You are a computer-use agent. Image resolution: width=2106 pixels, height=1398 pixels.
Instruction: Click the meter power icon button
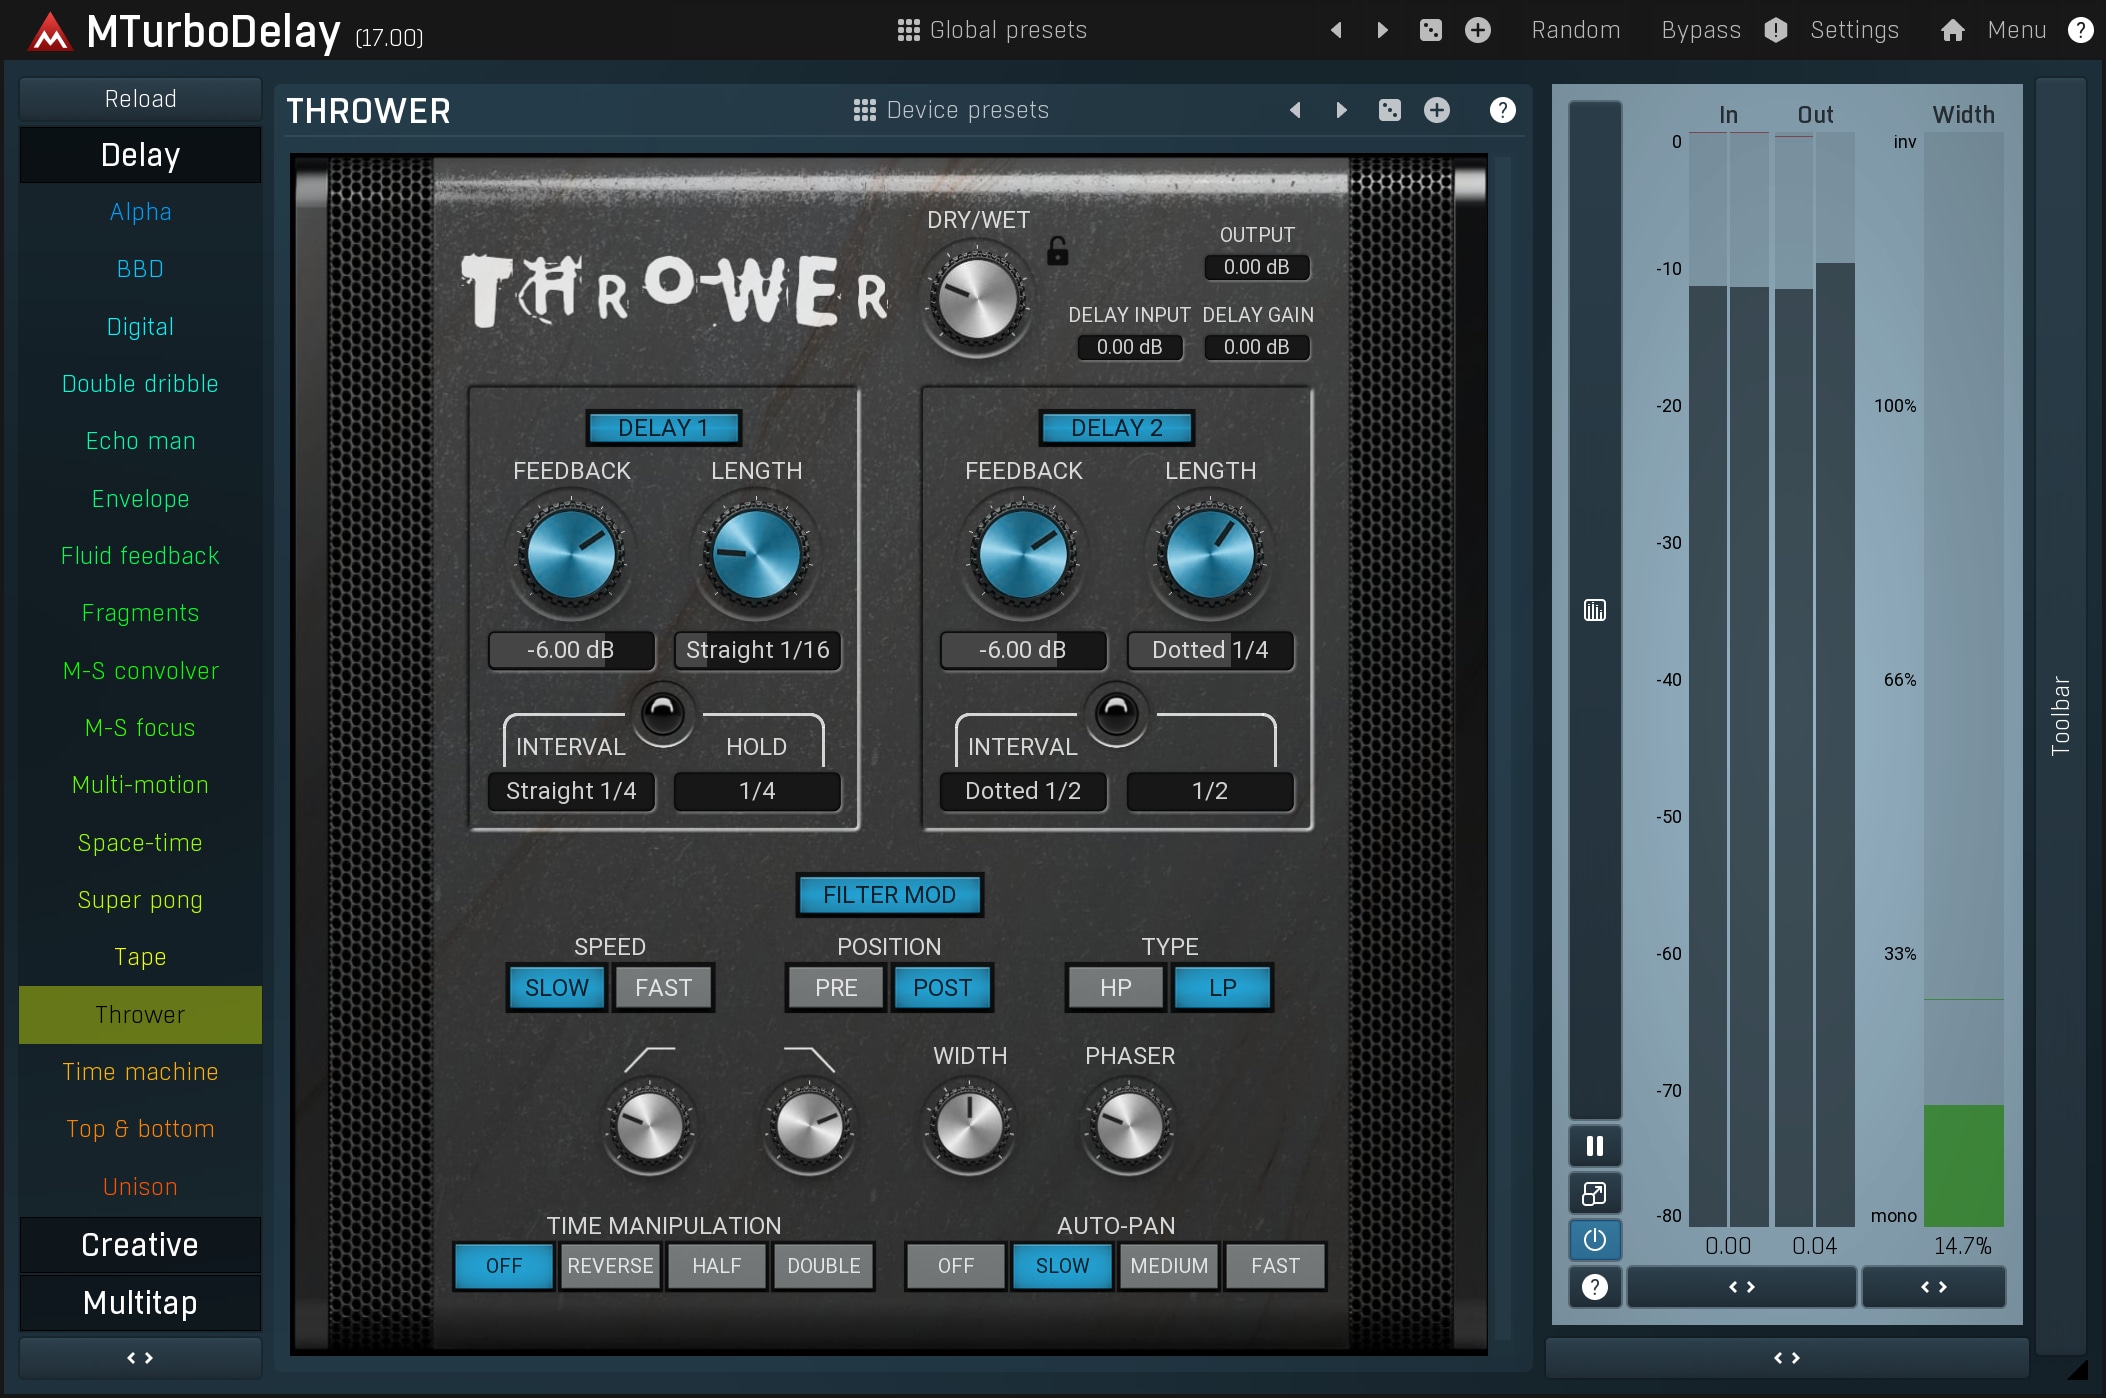pos(1594,1240)
